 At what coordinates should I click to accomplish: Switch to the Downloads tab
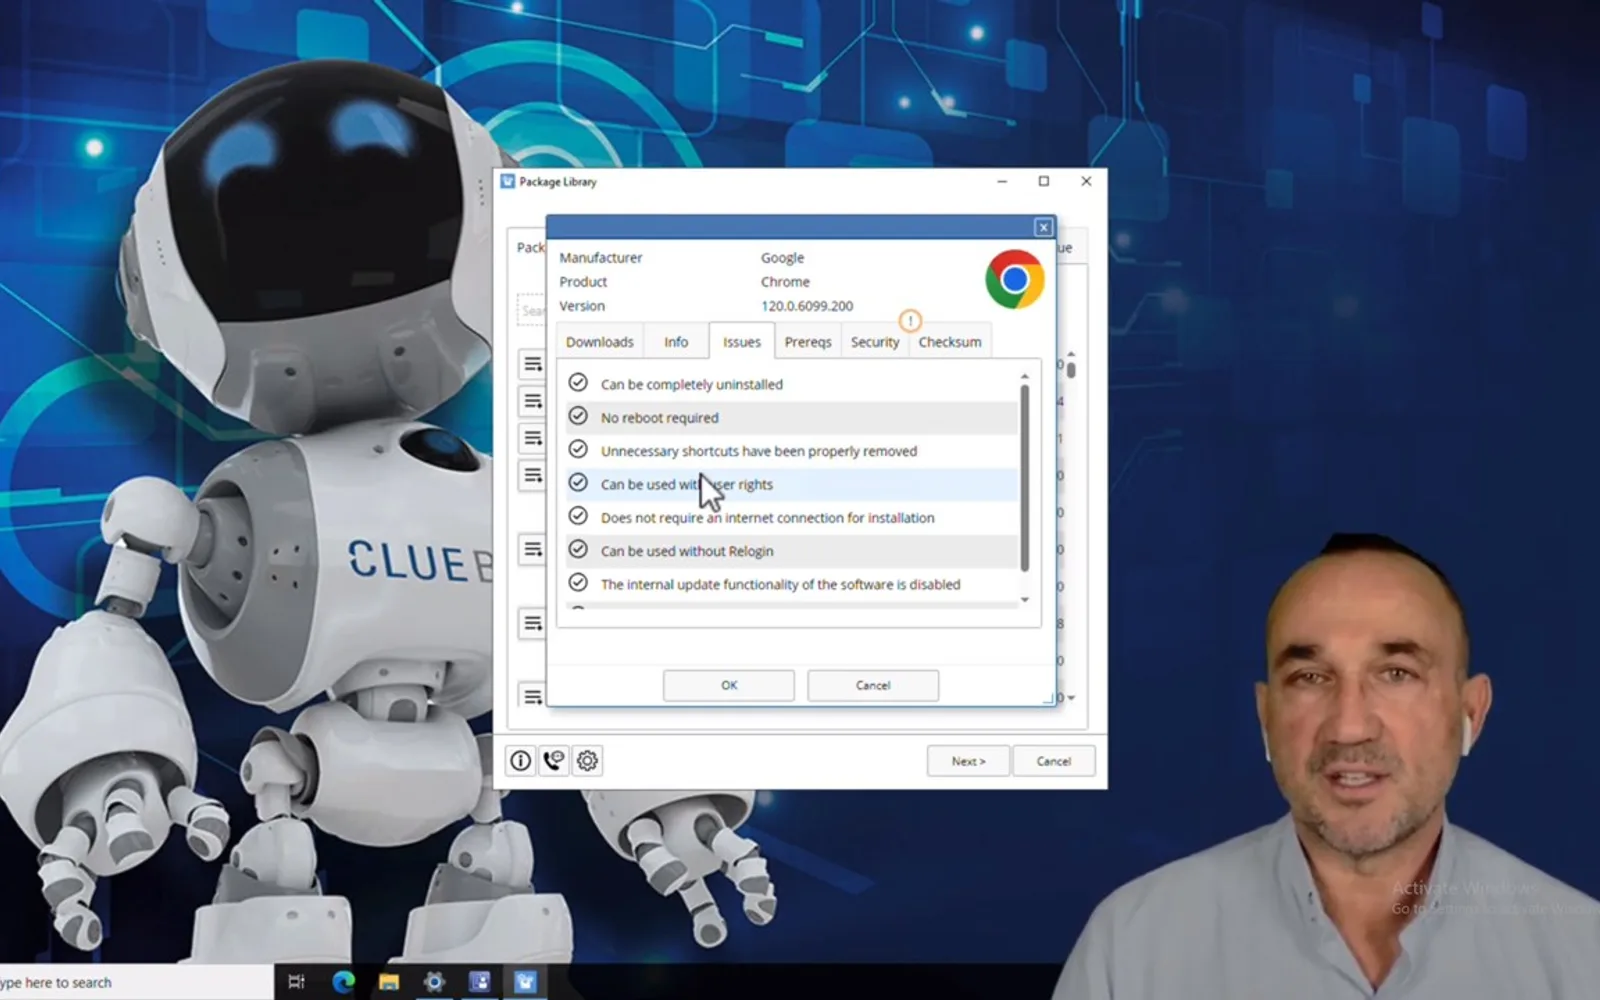pyautogui.click(x=599, y=342)
